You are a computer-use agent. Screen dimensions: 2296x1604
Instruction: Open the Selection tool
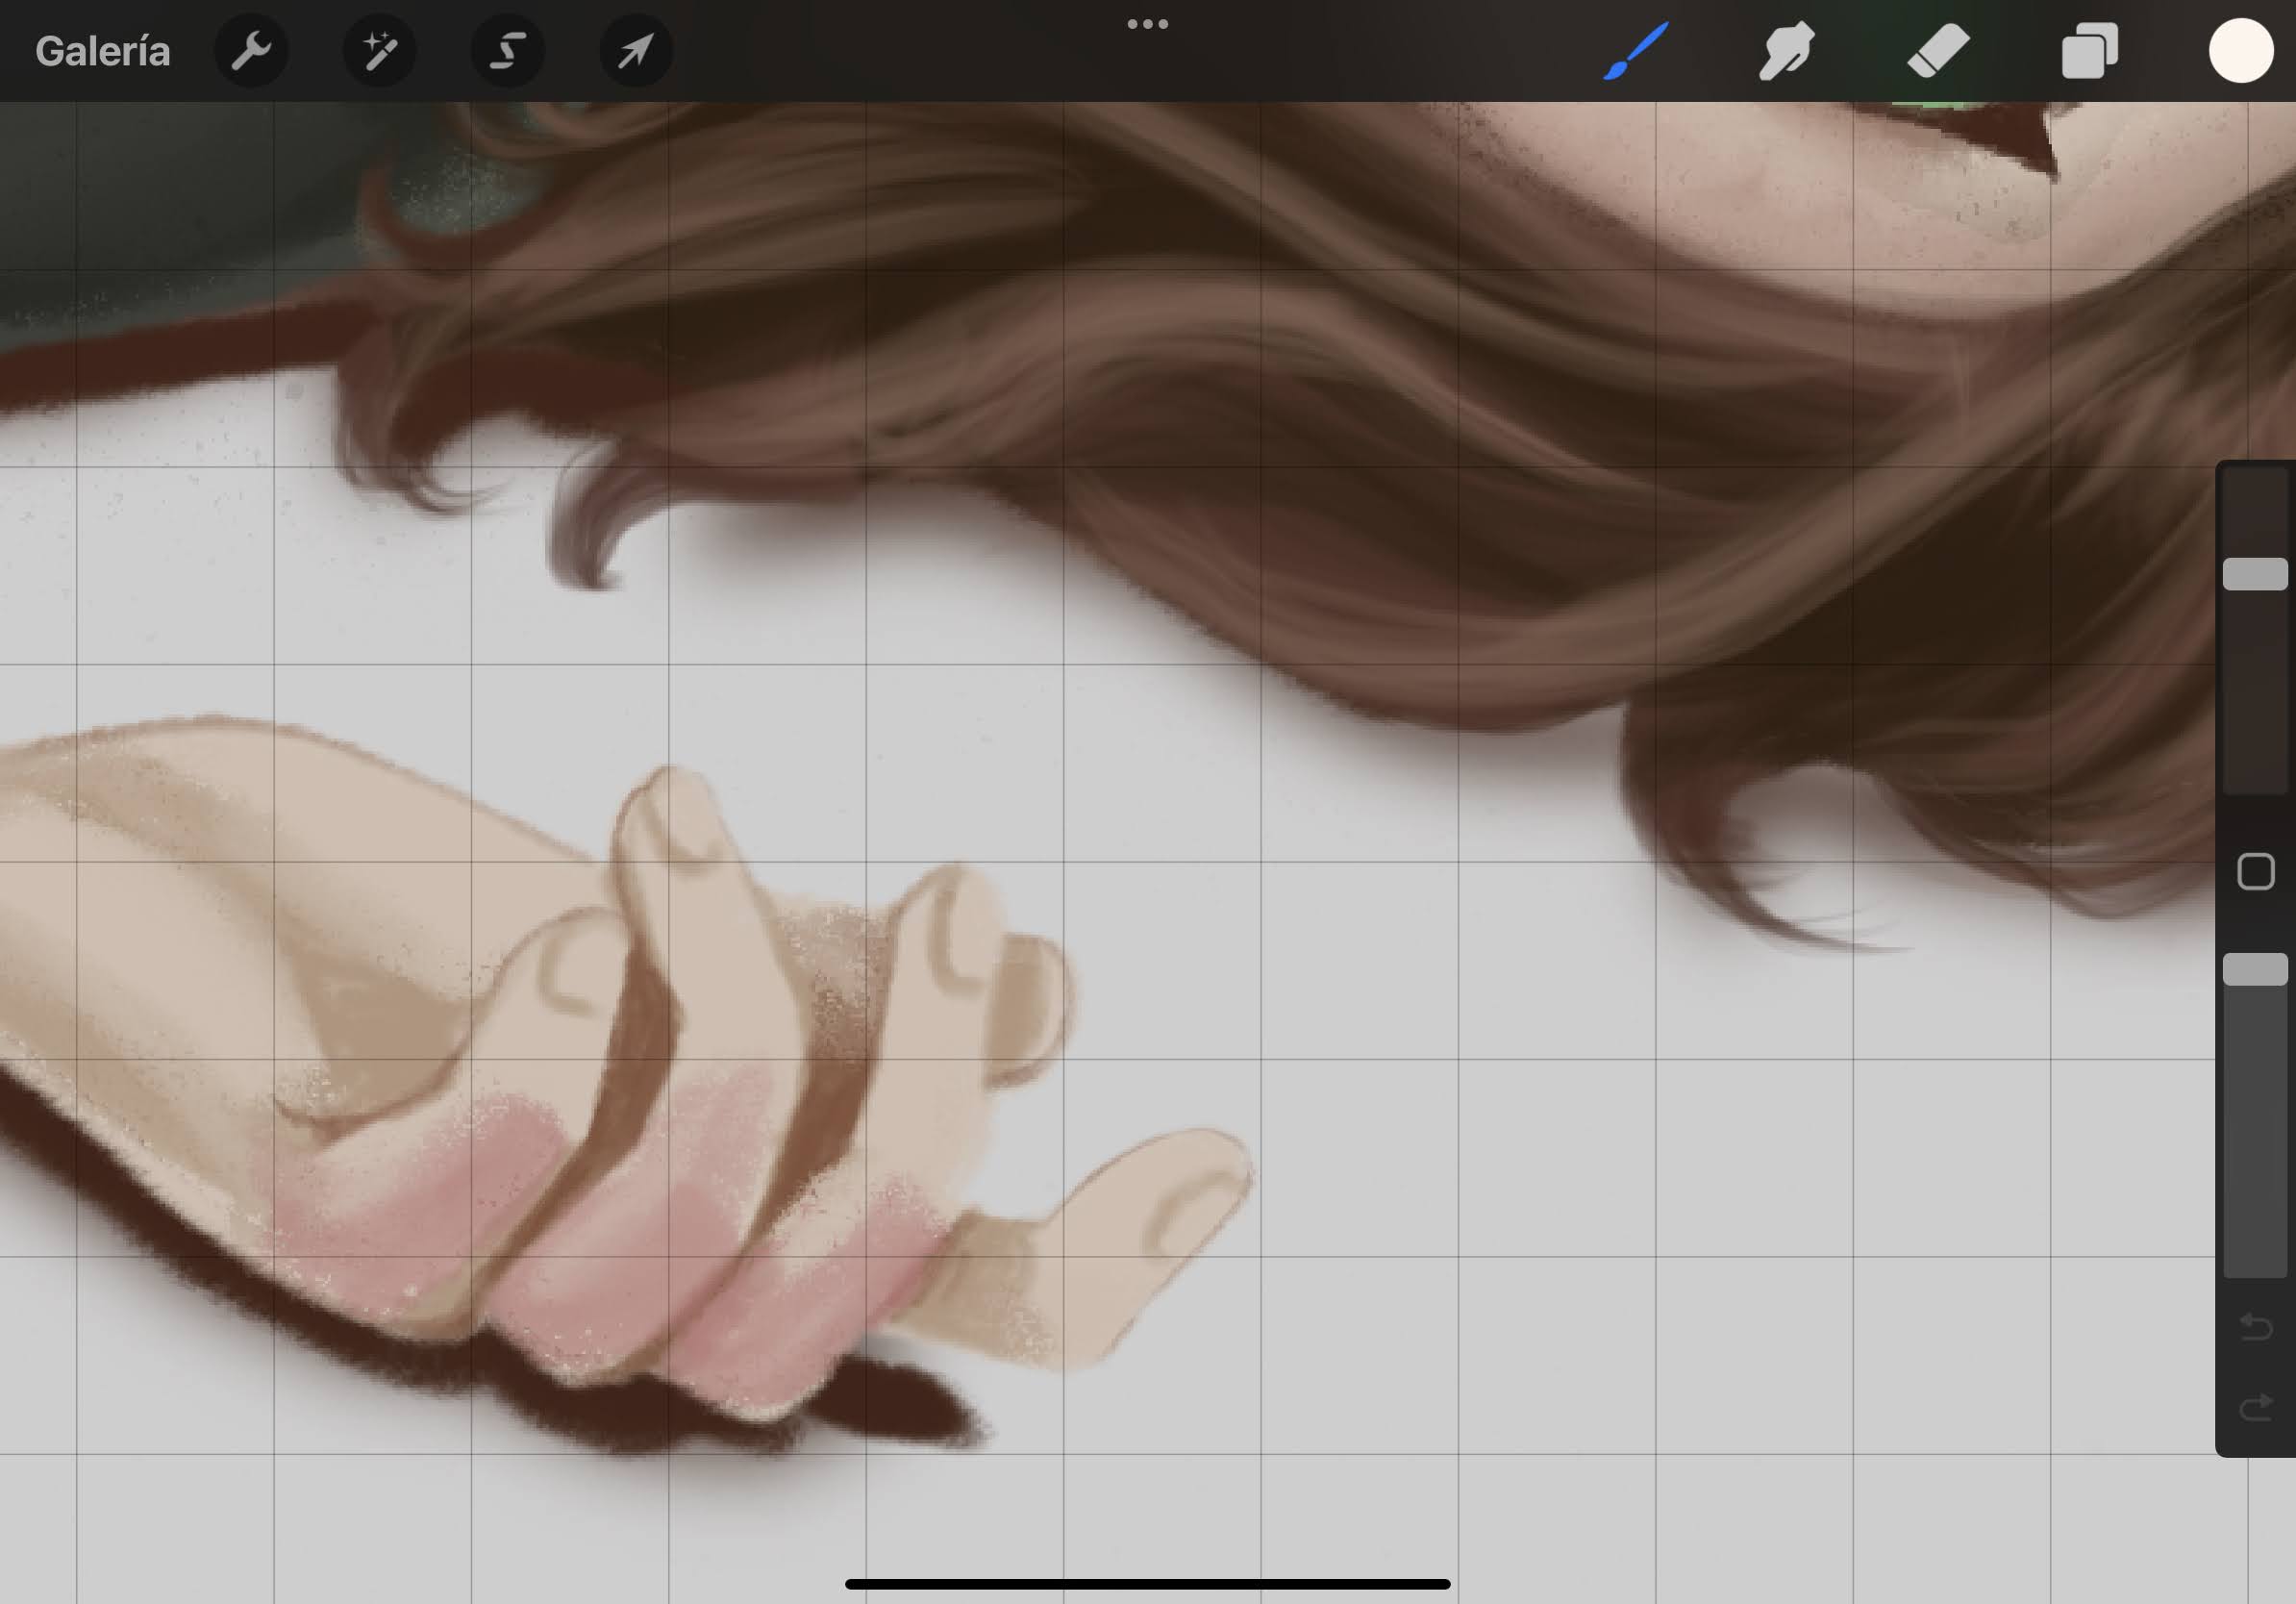point(508,50)
